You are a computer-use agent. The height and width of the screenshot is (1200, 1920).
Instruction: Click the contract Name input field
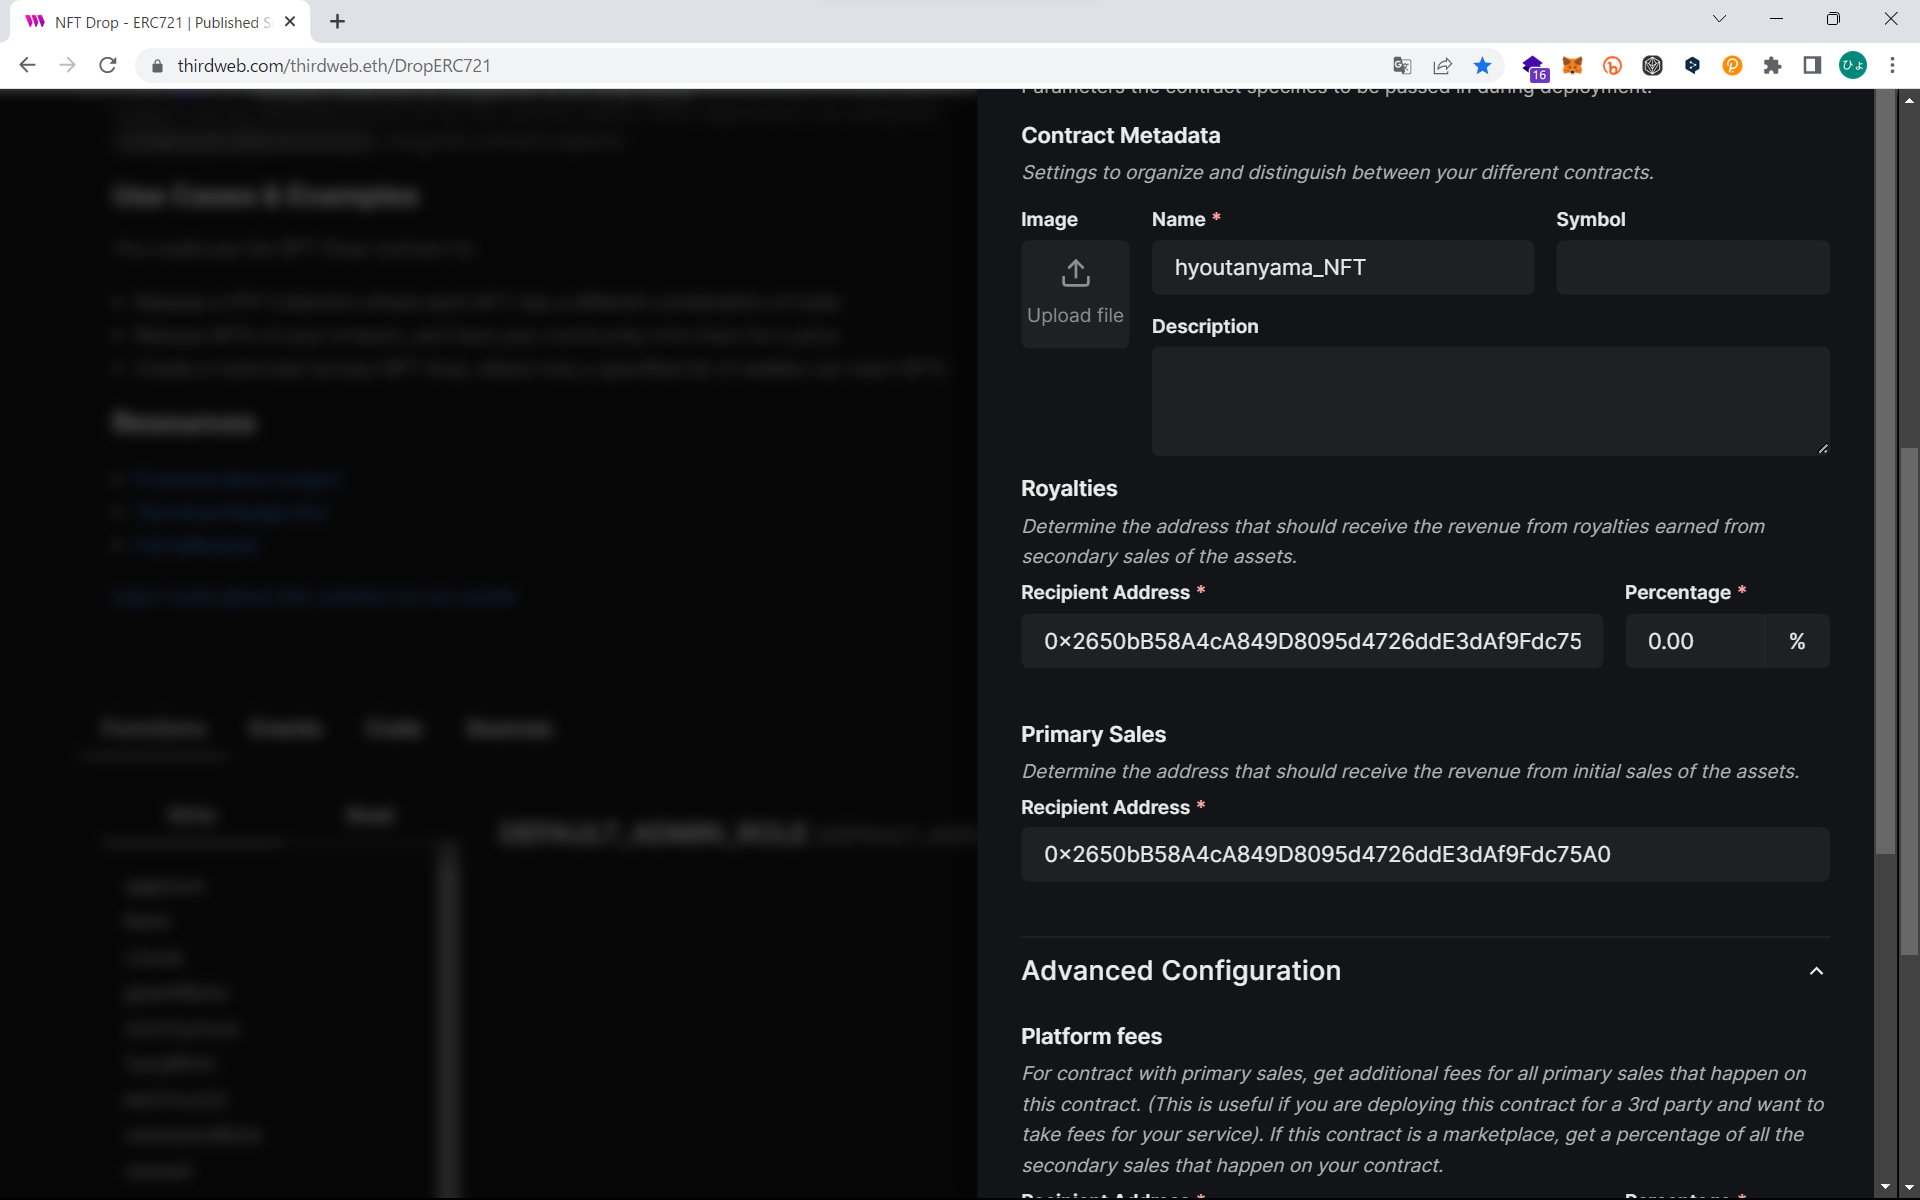pos(1342,267)
